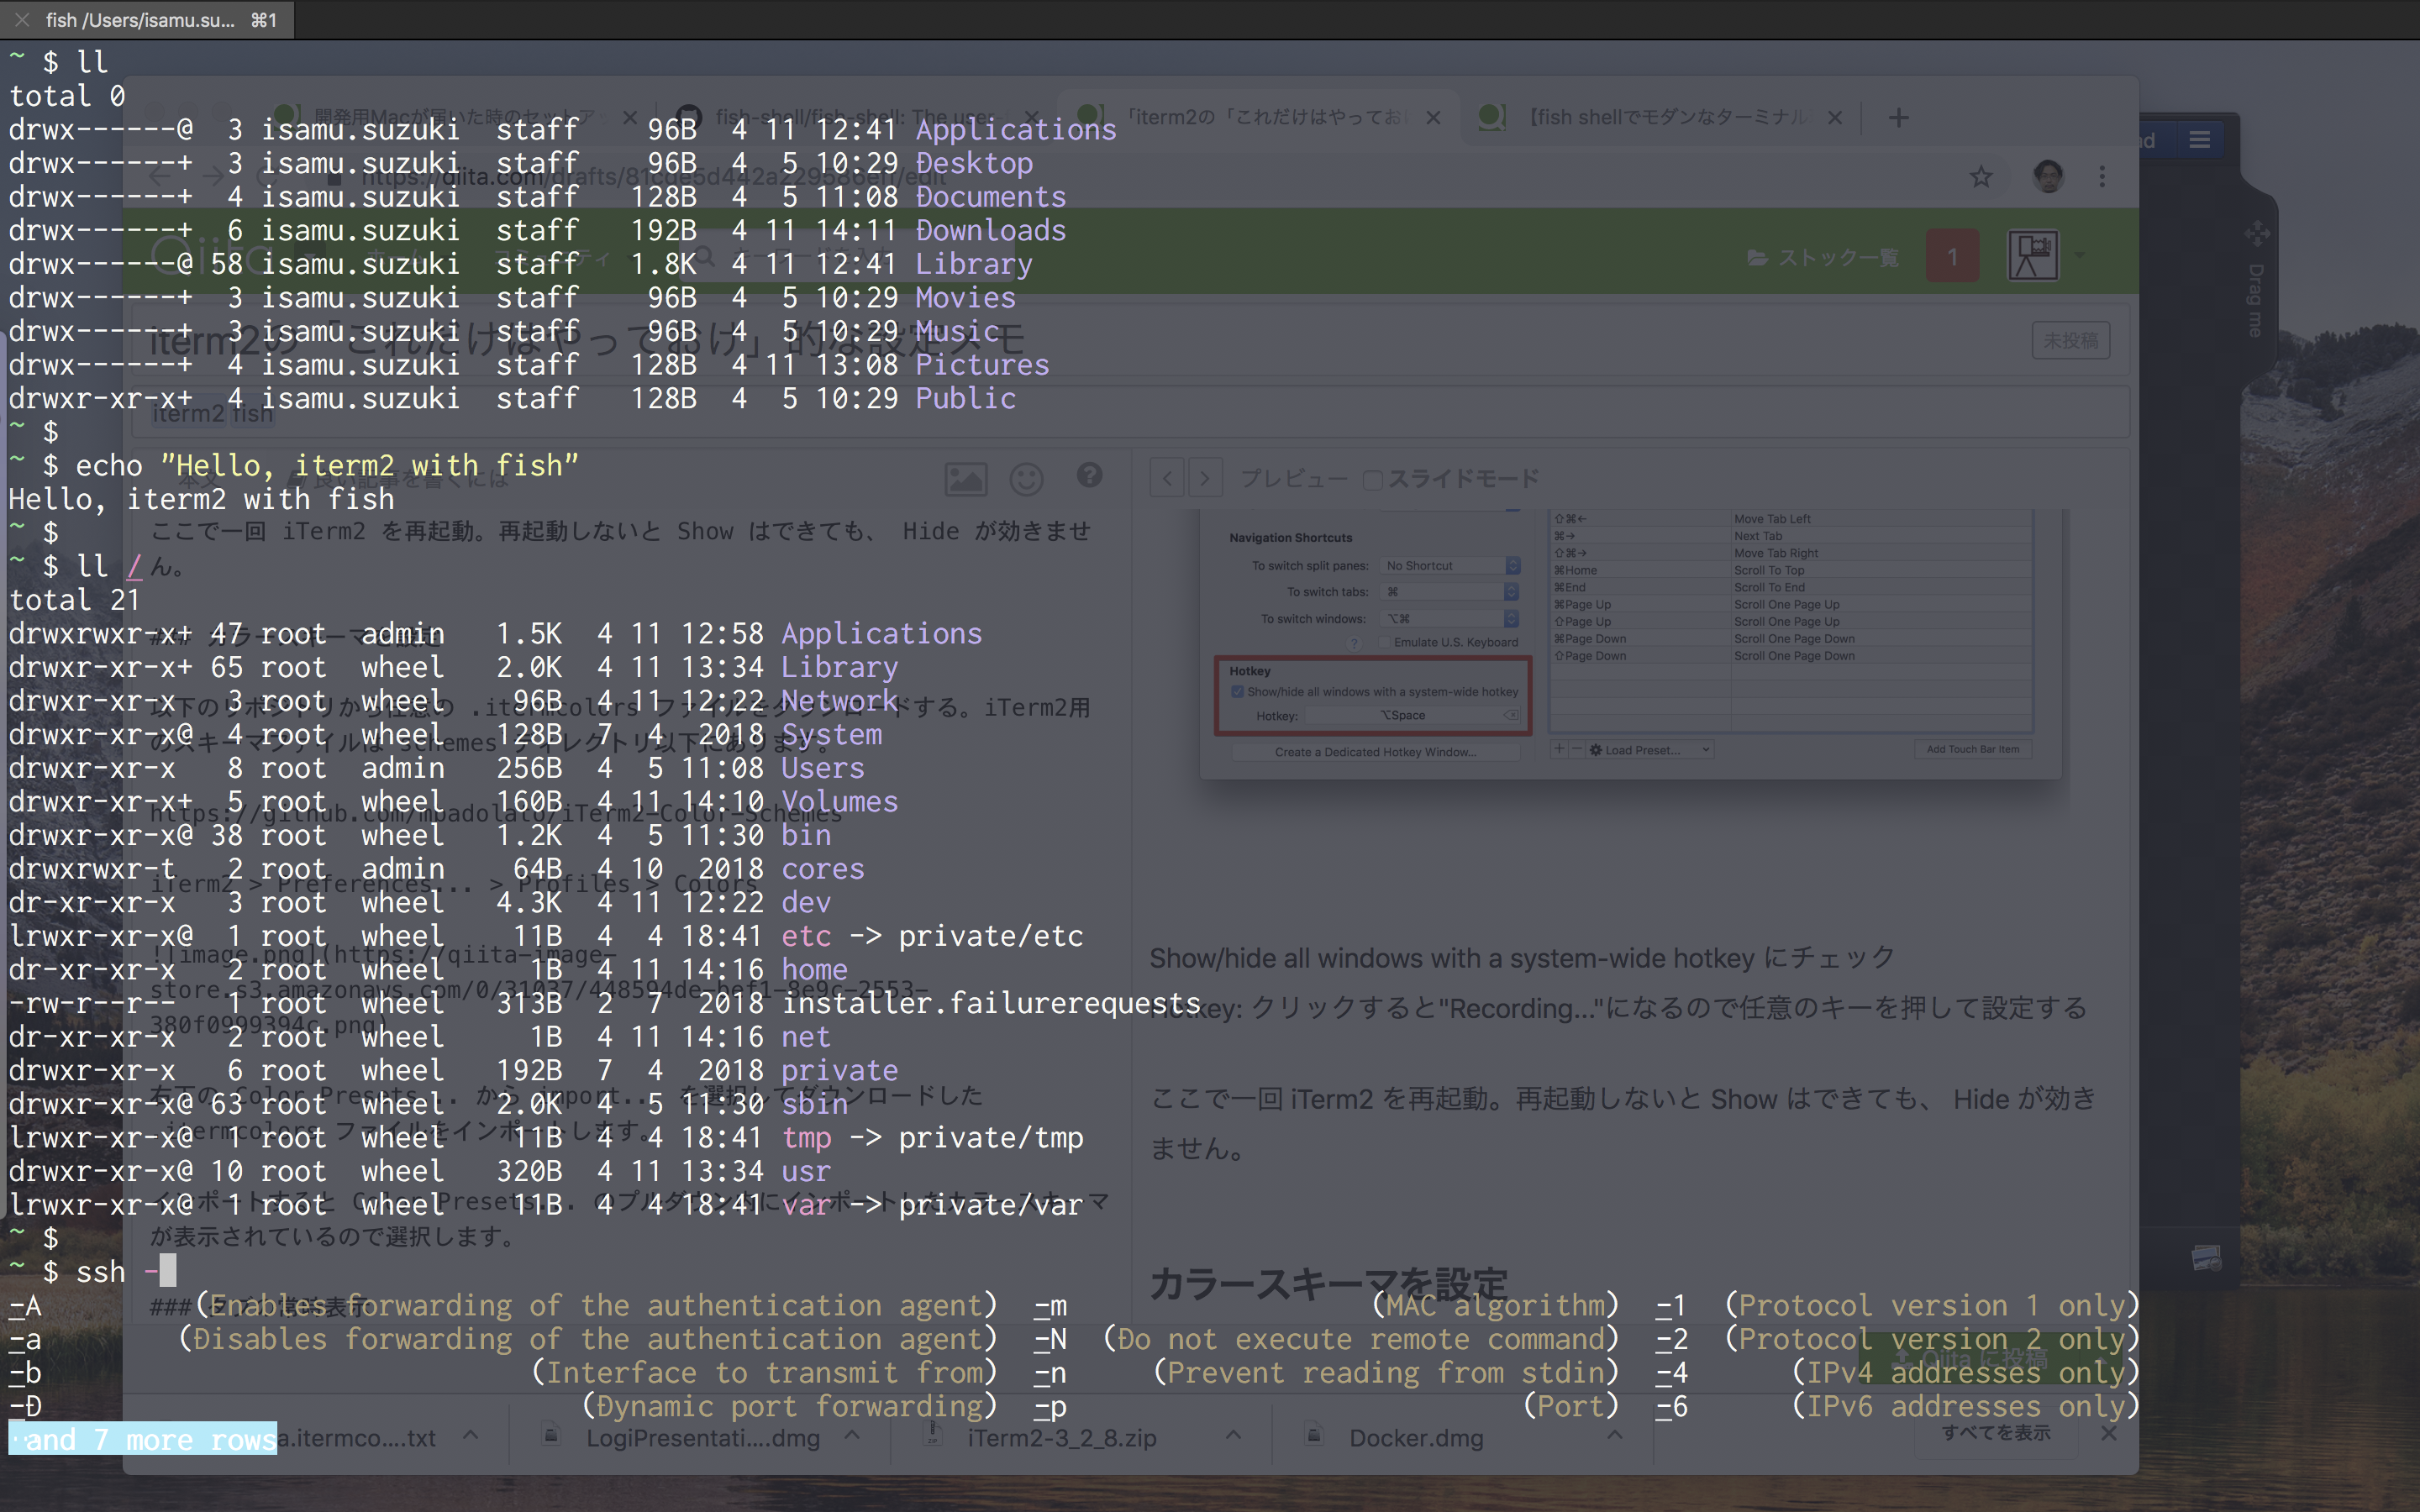Viewport: 2420px width, 1512px height.
Task: Open the Chrome profile avatar
Action: coord(2048,177)
